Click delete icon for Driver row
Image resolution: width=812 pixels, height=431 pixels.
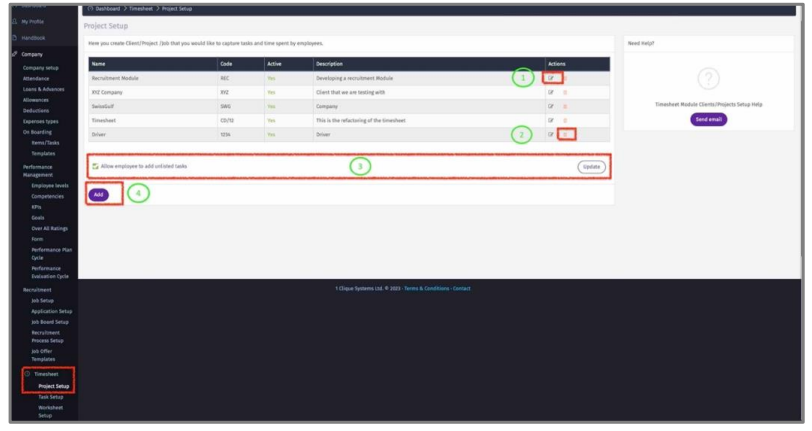pos(563,134)
